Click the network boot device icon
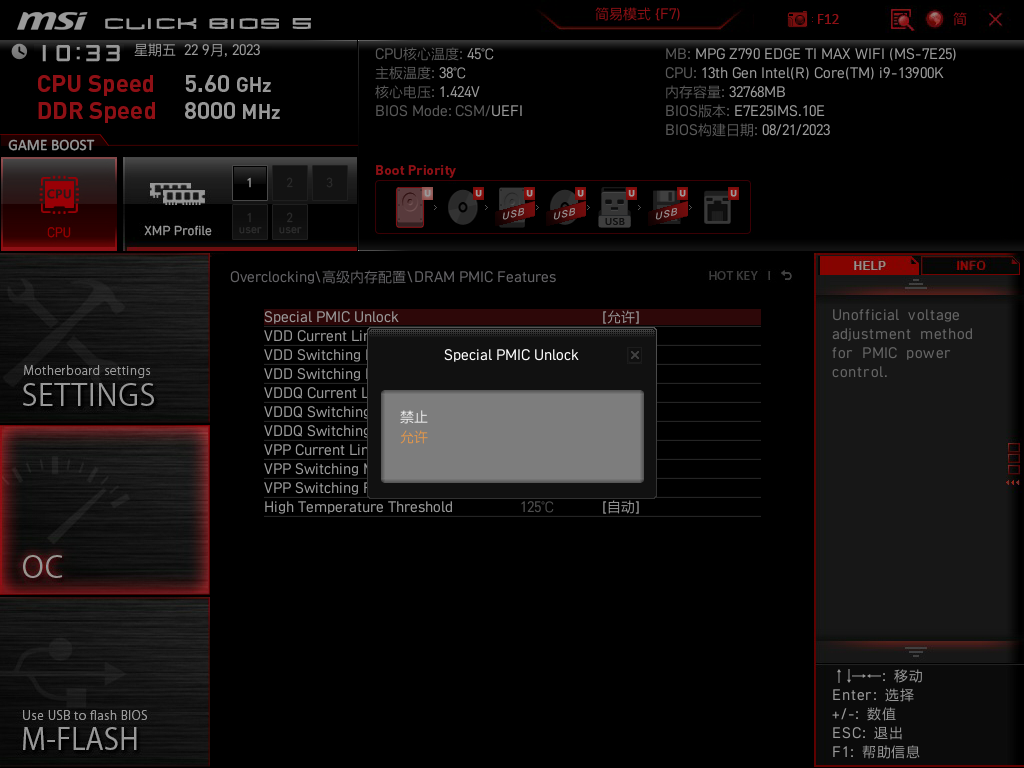This screenshot has height=768, width=1024. (x=720, y=207)
